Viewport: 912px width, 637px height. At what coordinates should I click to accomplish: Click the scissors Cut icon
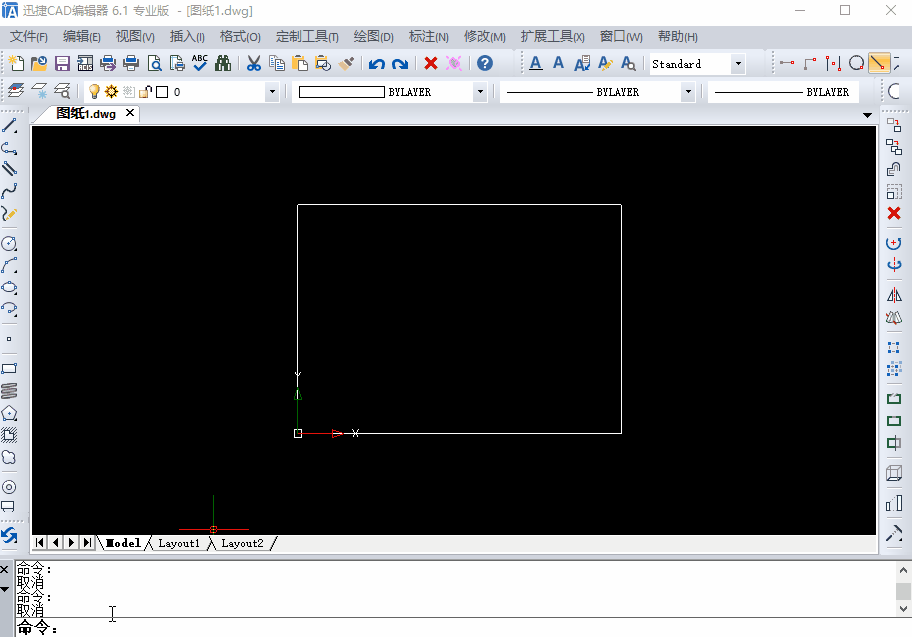(254, 63)
